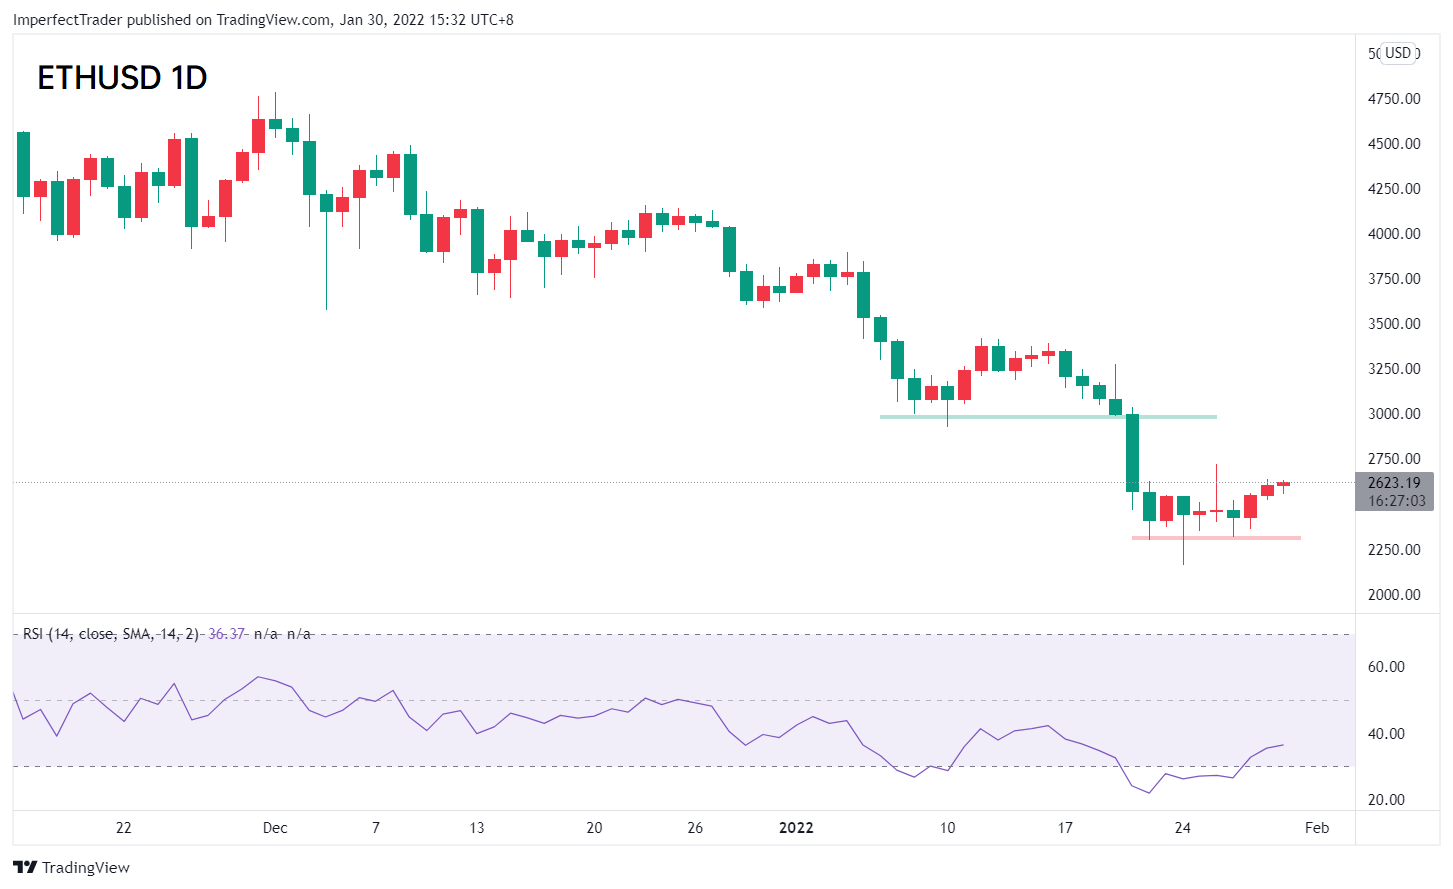
Task: Click the TradingView wordmark link
Action: pos(86,867)
